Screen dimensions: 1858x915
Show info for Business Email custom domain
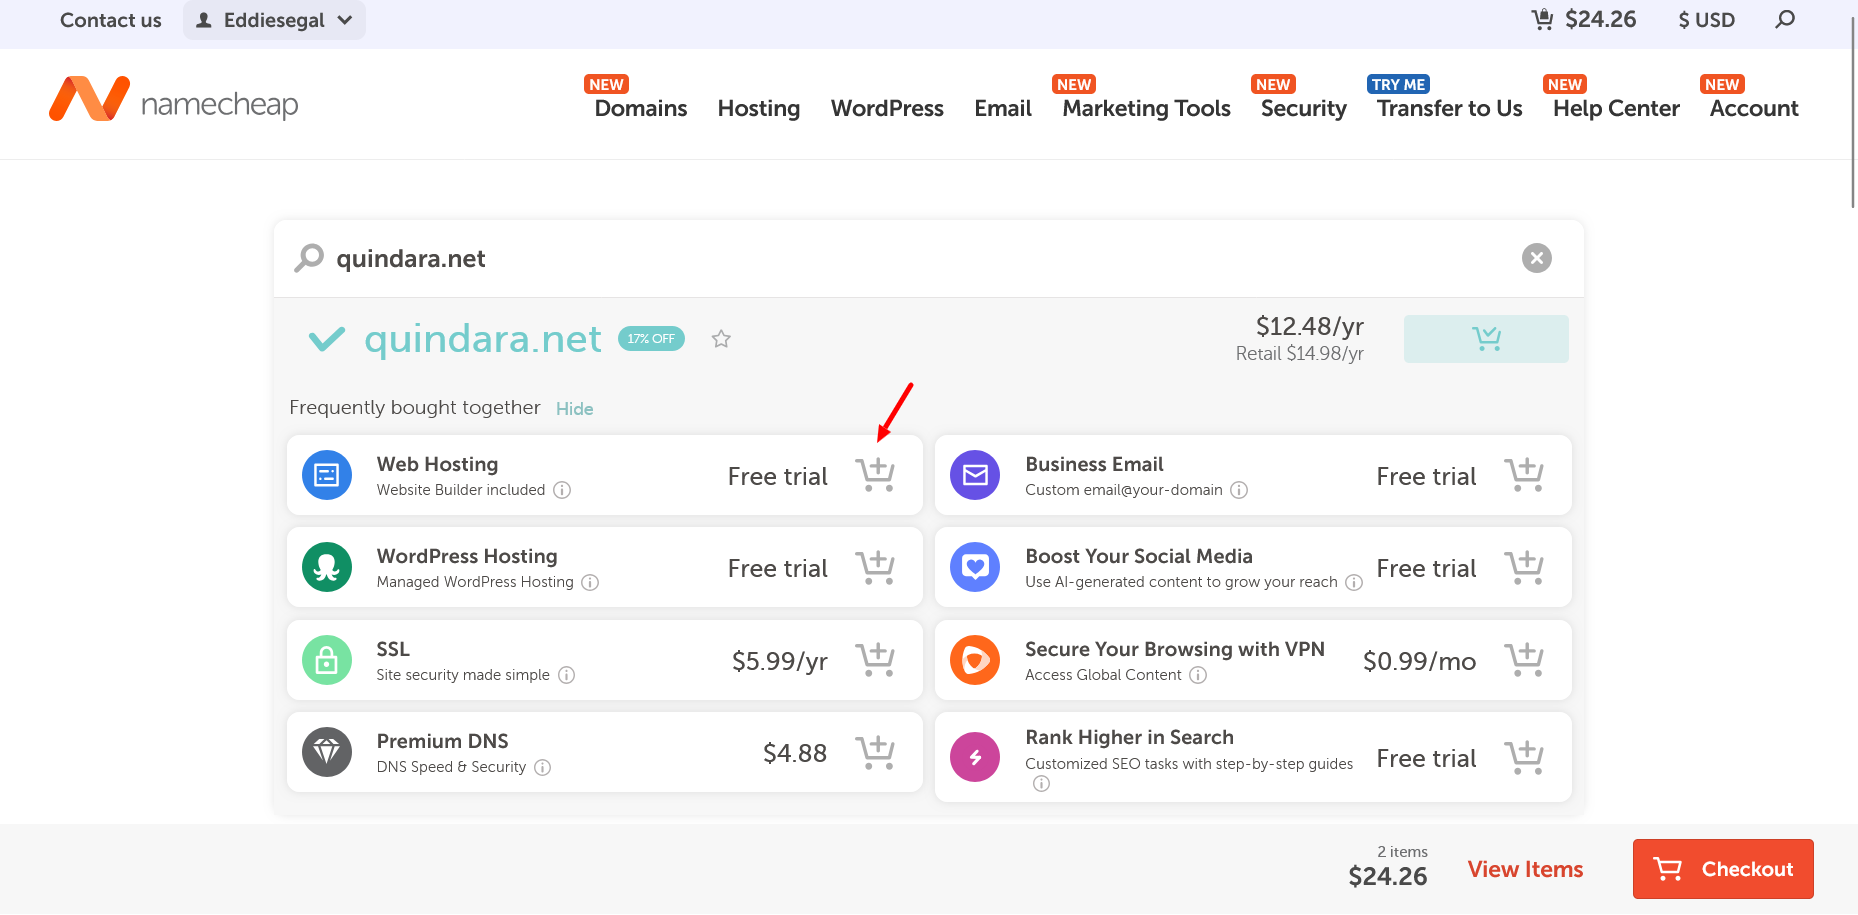click(1239, 490)
